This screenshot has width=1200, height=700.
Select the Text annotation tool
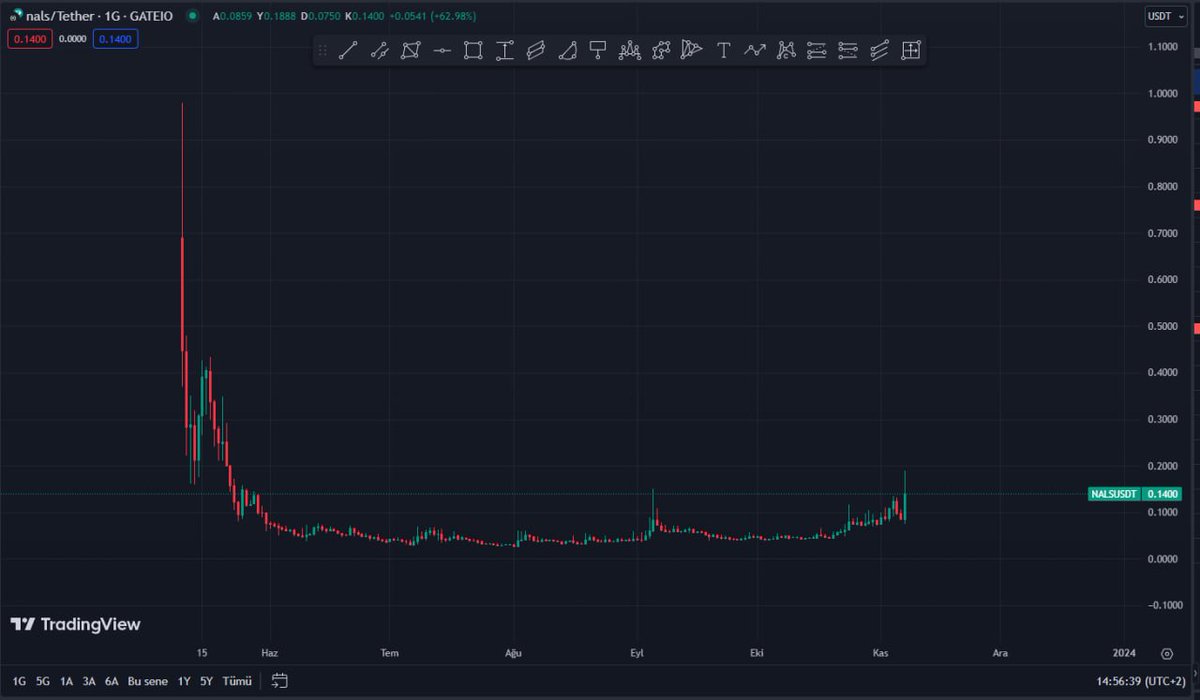724,50
